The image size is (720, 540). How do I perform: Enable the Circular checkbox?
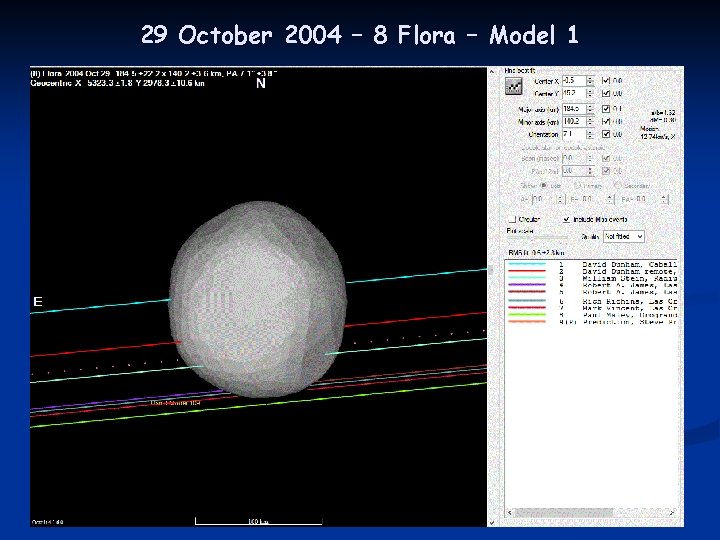tap(512, 218)
